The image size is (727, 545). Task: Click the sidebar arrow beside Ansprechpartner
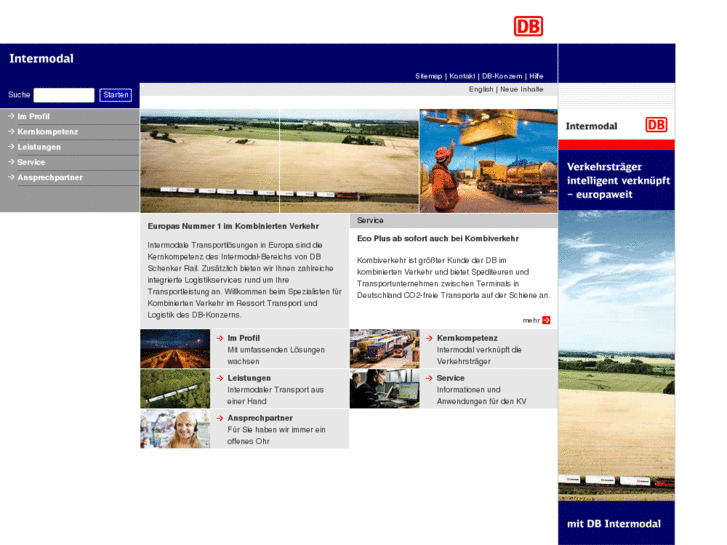coord(11,177)
